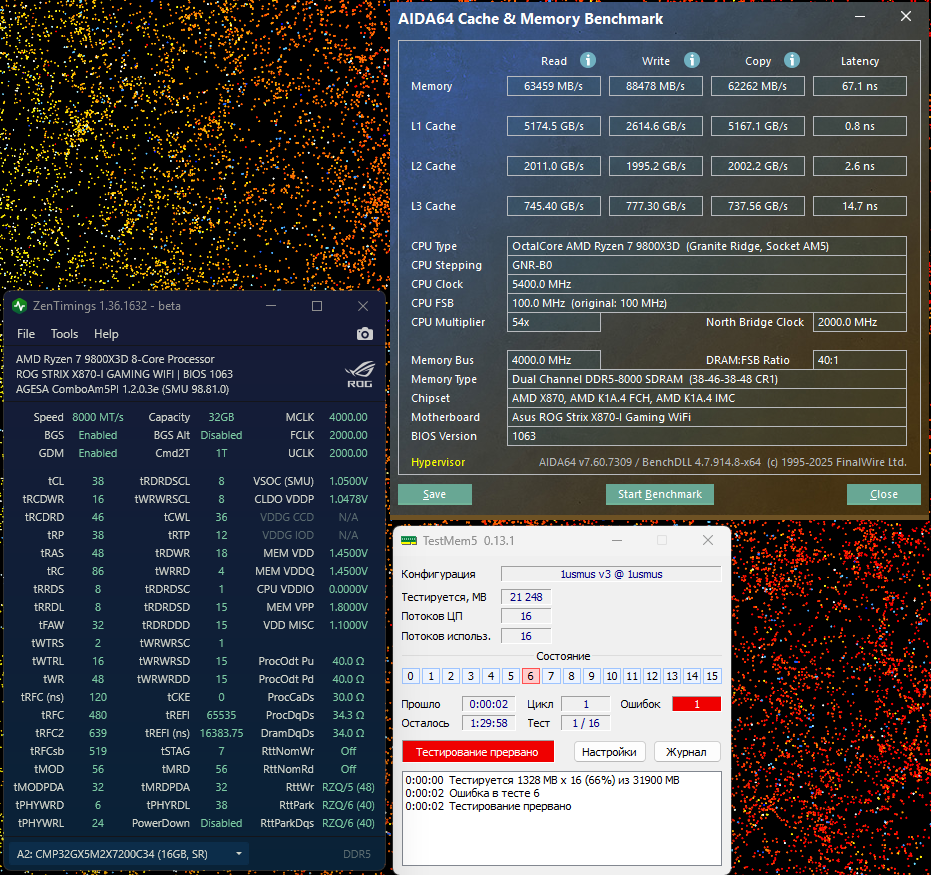The image size is (931, 875).
Task: Open the Help menu in ZenTimings
Action: (x=106, y=334)
